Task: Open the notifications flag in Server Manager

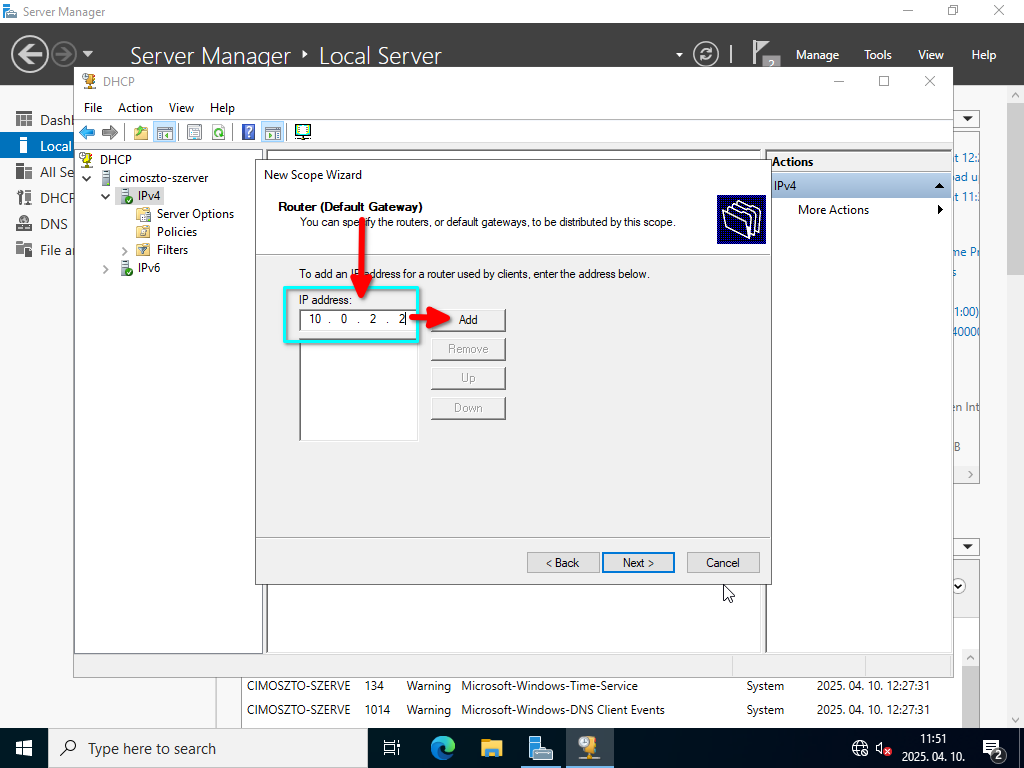Action: [764, 54]
